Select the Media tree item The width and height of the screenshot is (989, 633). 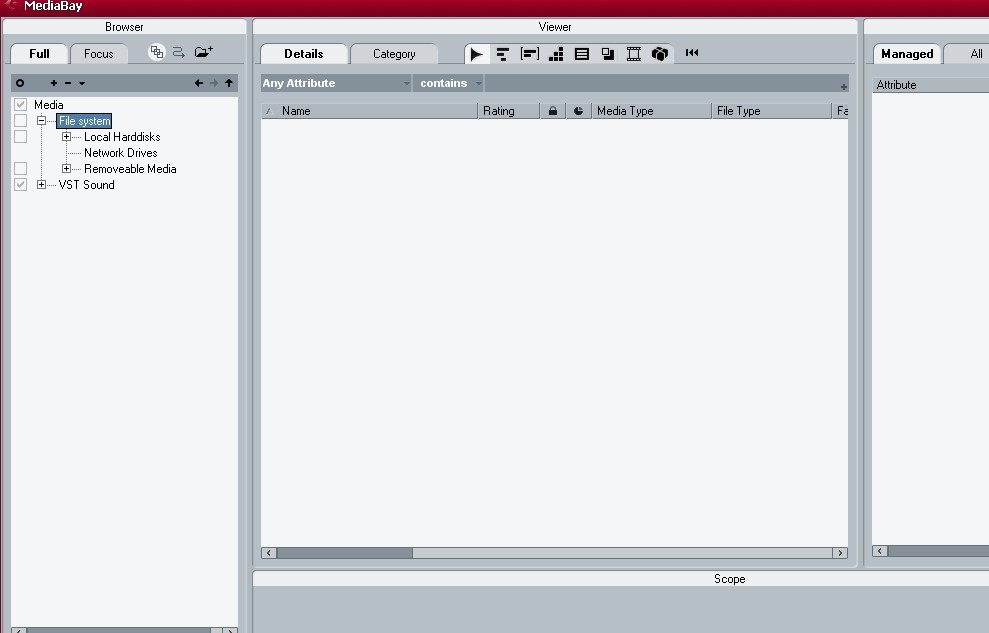pyautogui.click(x=49, y=105)
